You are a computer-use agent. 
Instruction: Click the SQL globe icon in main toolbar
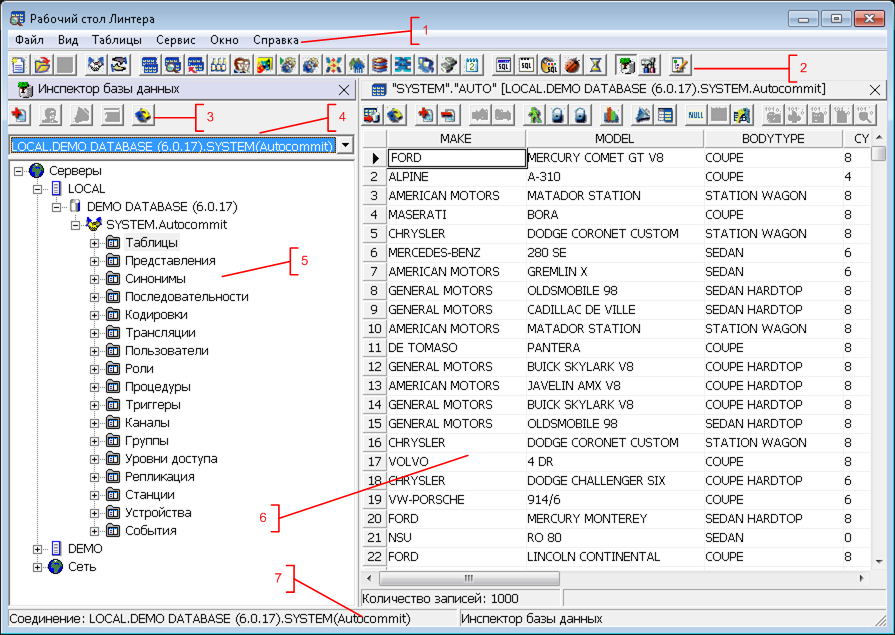[549, 65]
